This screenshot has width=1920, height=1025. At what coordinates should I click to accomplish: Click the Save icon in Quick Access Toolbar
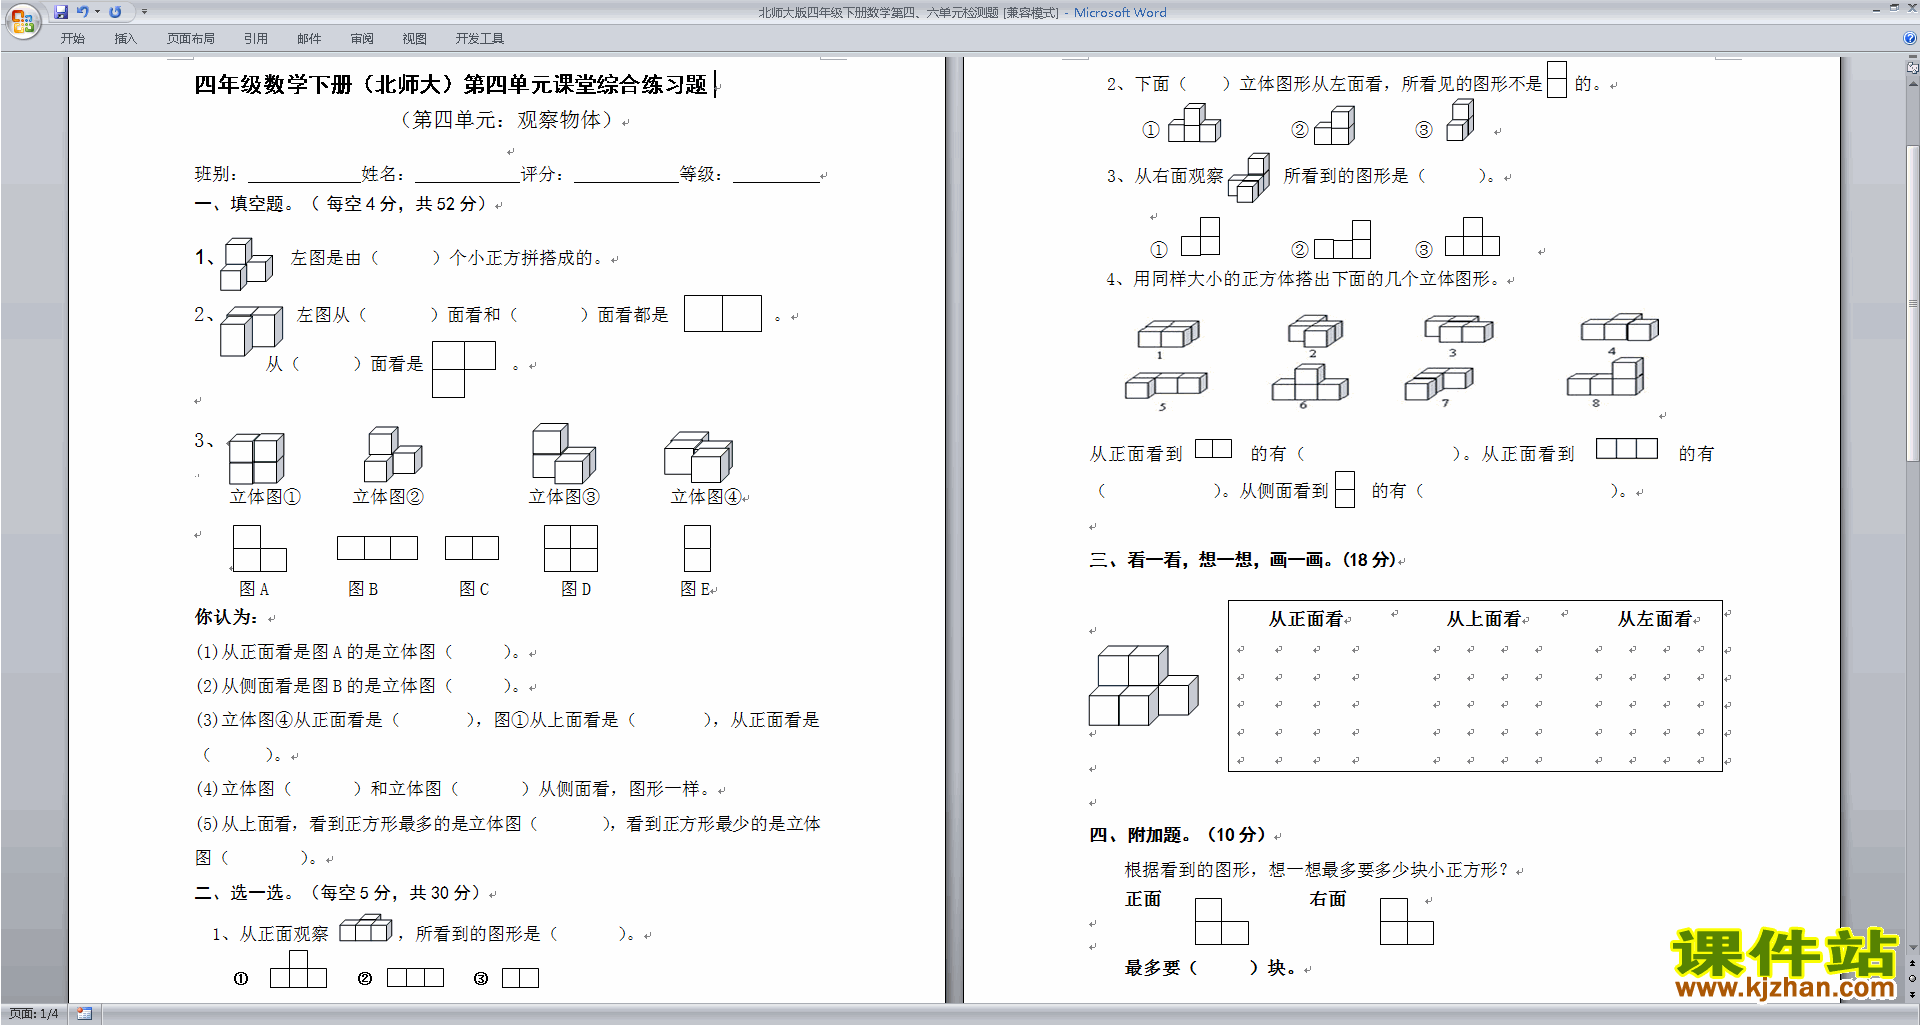tap(61, 12)
